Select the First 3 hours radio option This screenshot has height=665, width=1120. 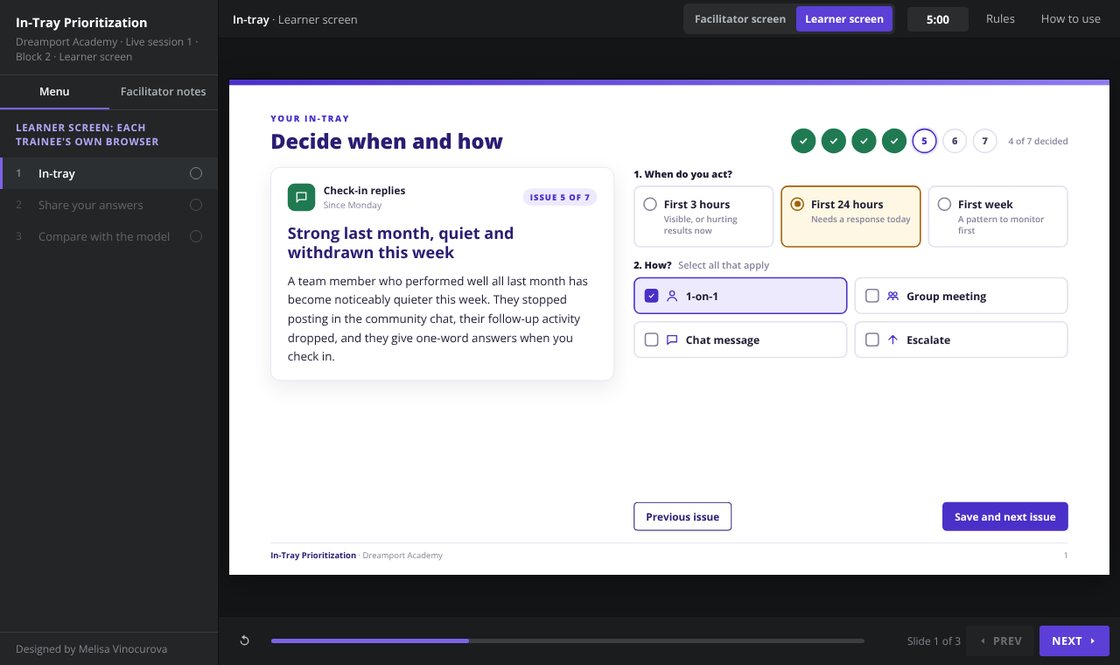point(704,216)
